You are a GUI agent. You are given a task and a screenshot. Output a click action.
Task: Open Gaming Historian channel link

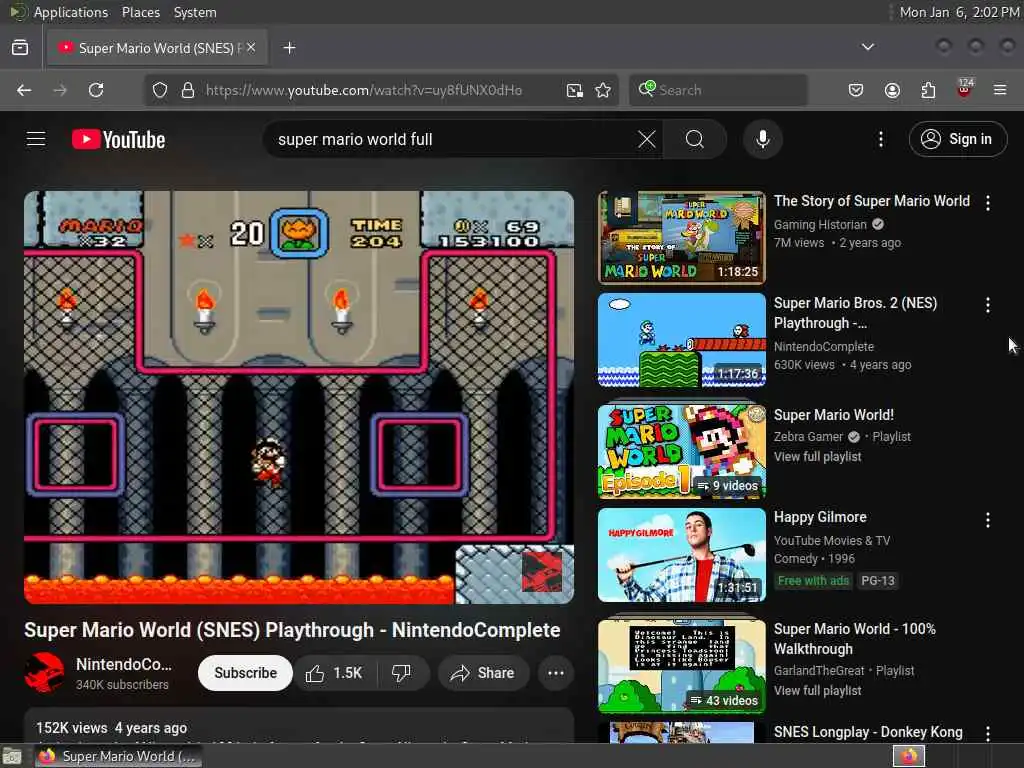click(x=820, y=225)
